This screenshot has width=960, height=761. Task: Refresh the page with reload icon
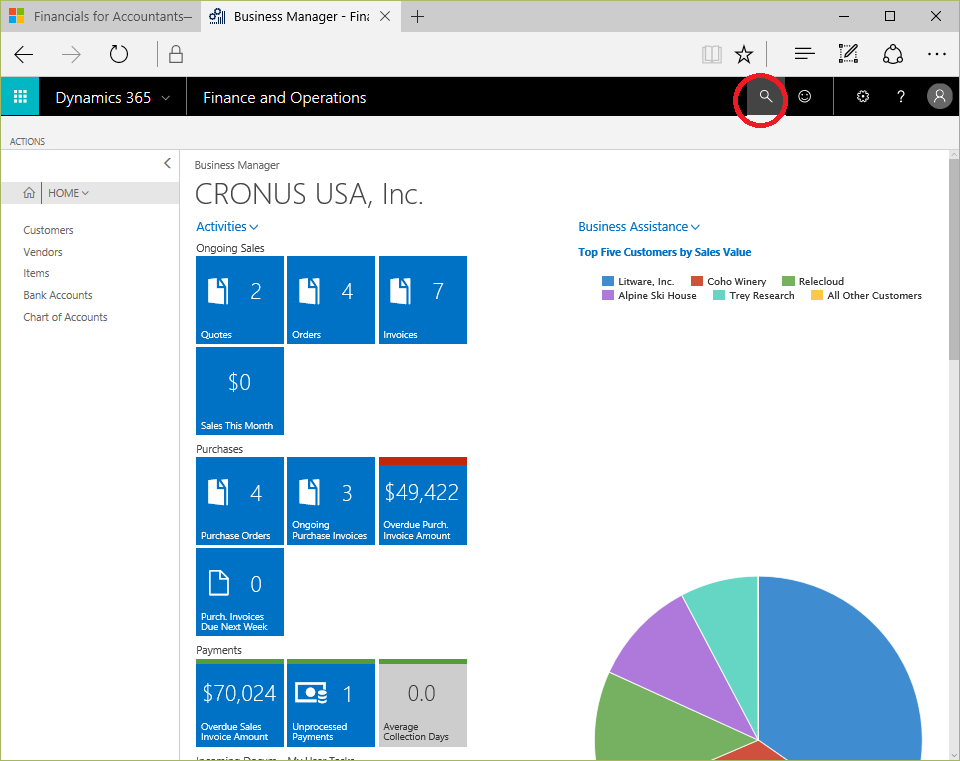click(119, 54)
